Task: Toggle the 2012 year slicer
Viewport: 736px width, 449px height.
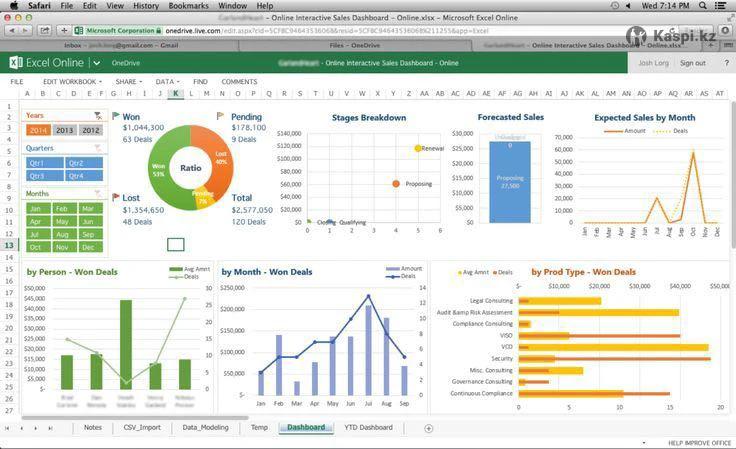Action: click(x=91, y=130)
